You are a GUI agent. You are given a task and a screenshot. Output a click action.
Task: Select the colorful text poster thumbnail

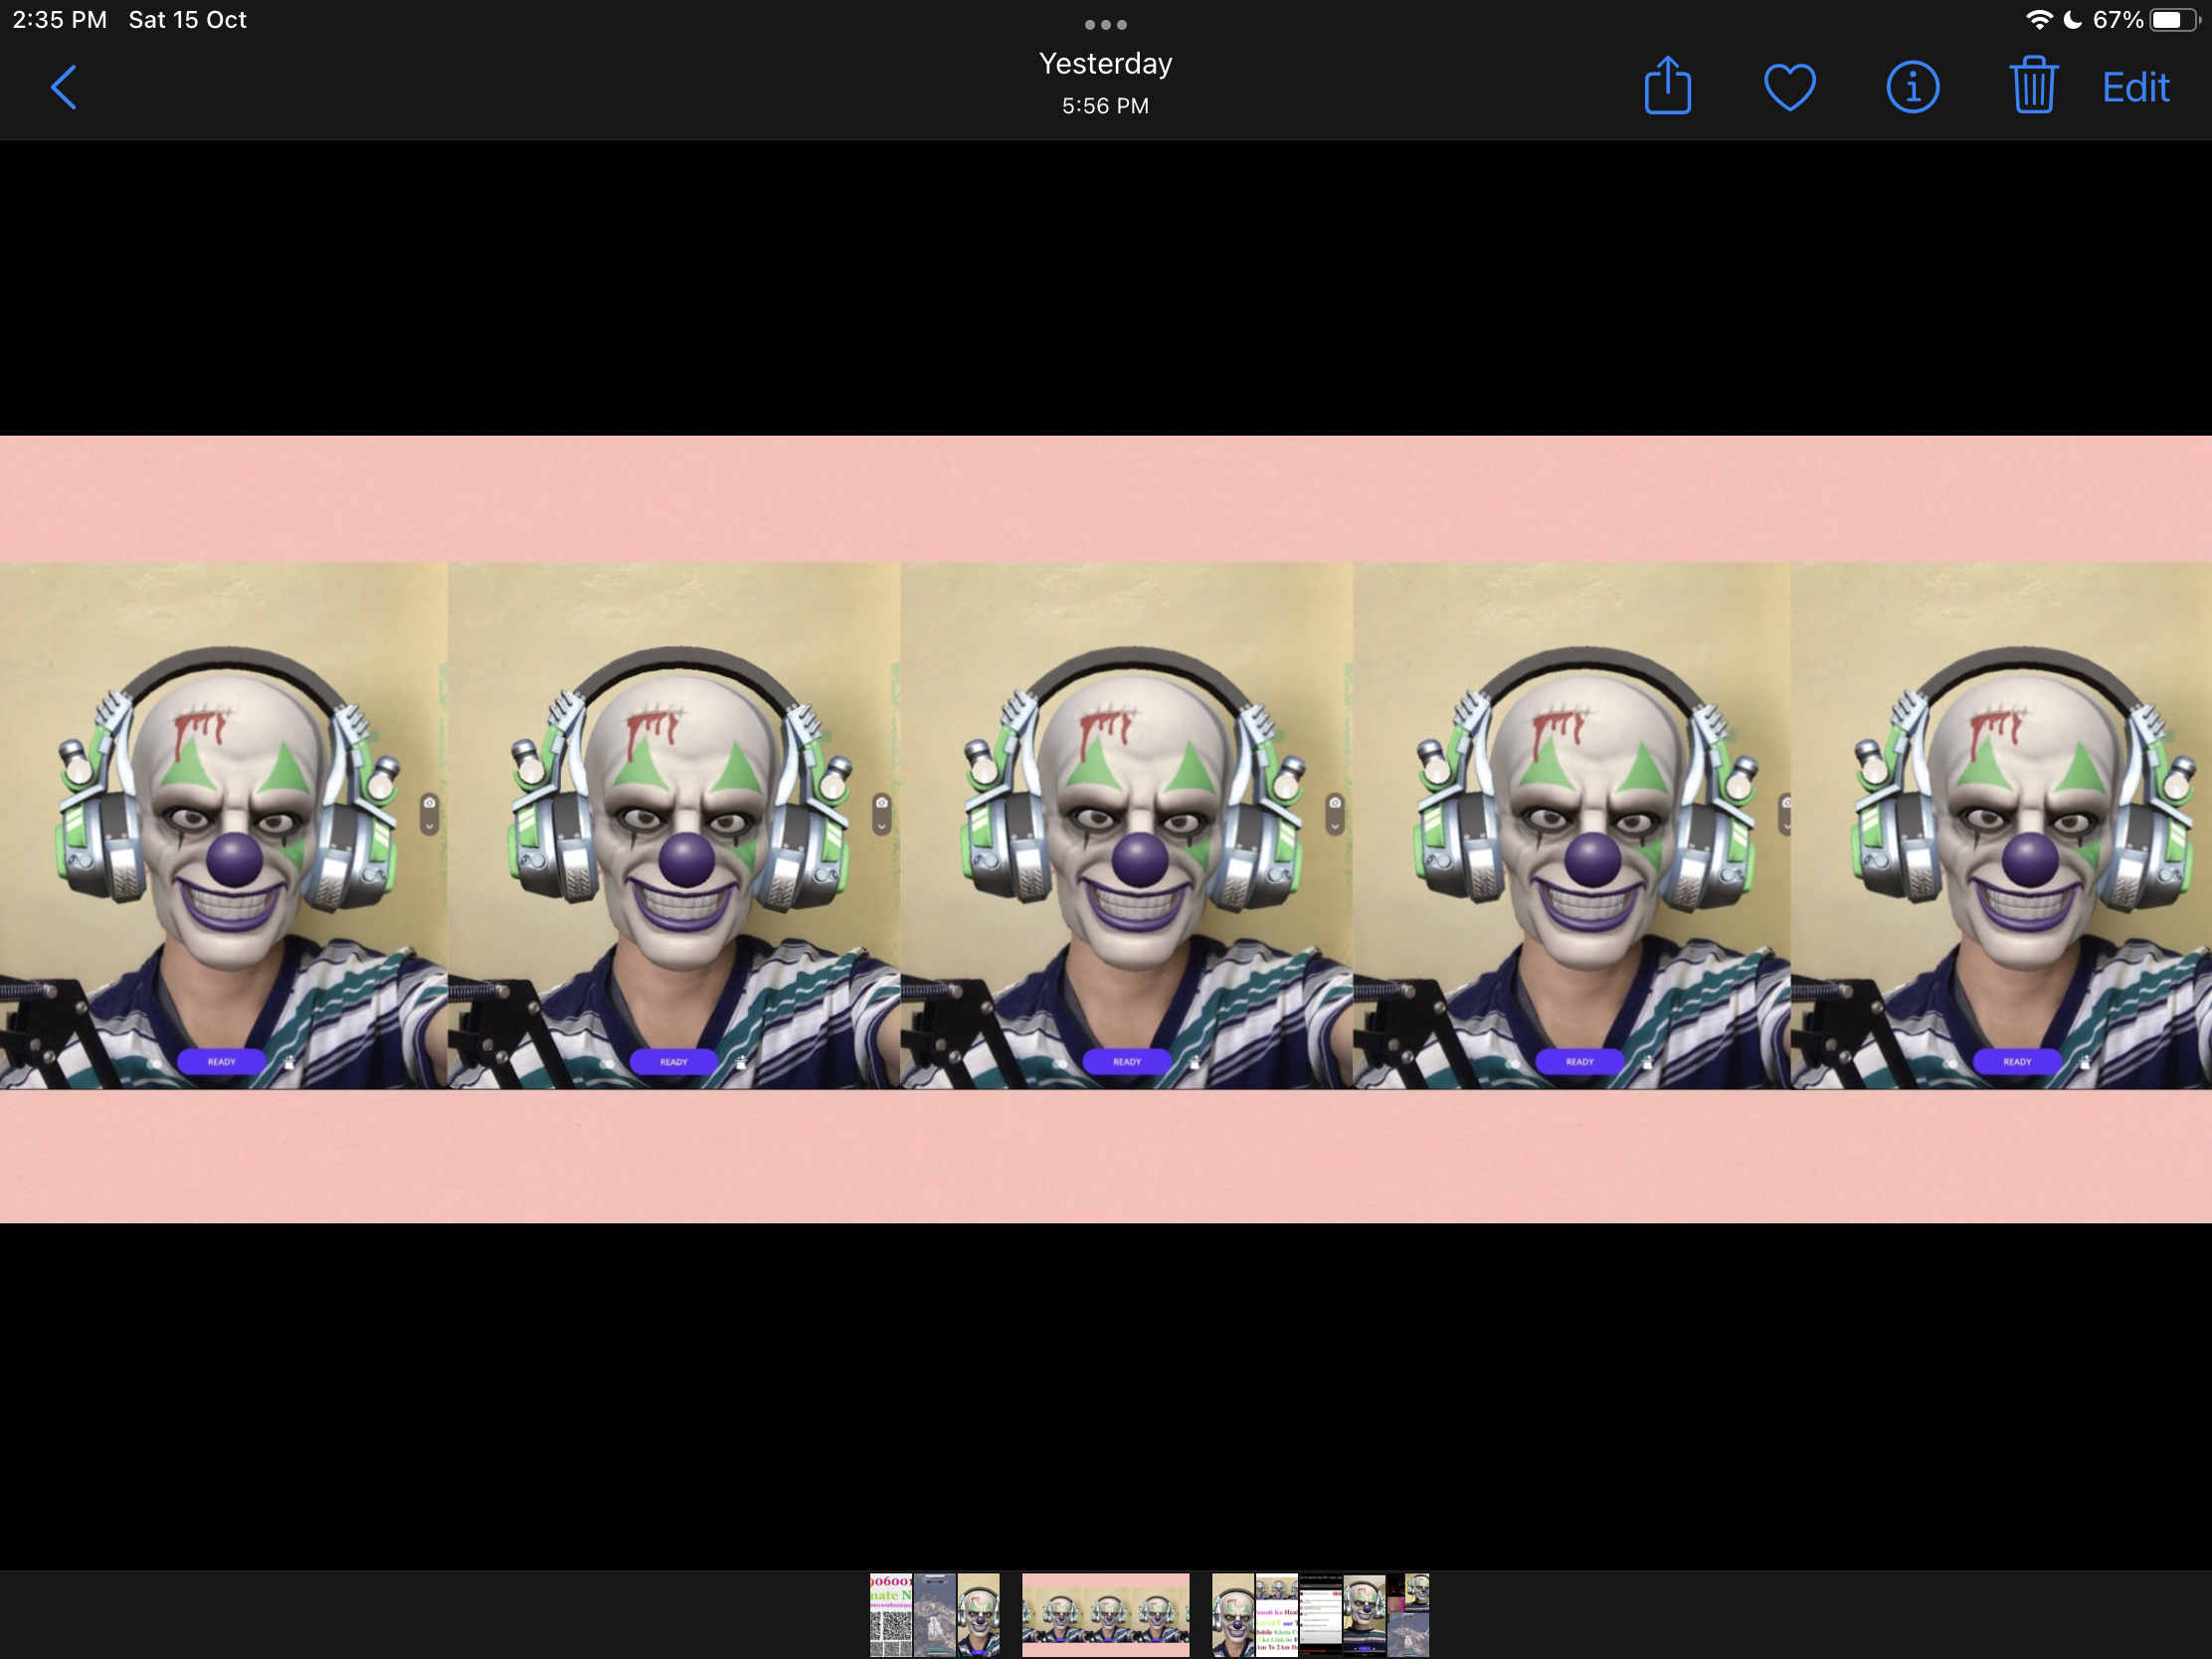(1276, 1614)
